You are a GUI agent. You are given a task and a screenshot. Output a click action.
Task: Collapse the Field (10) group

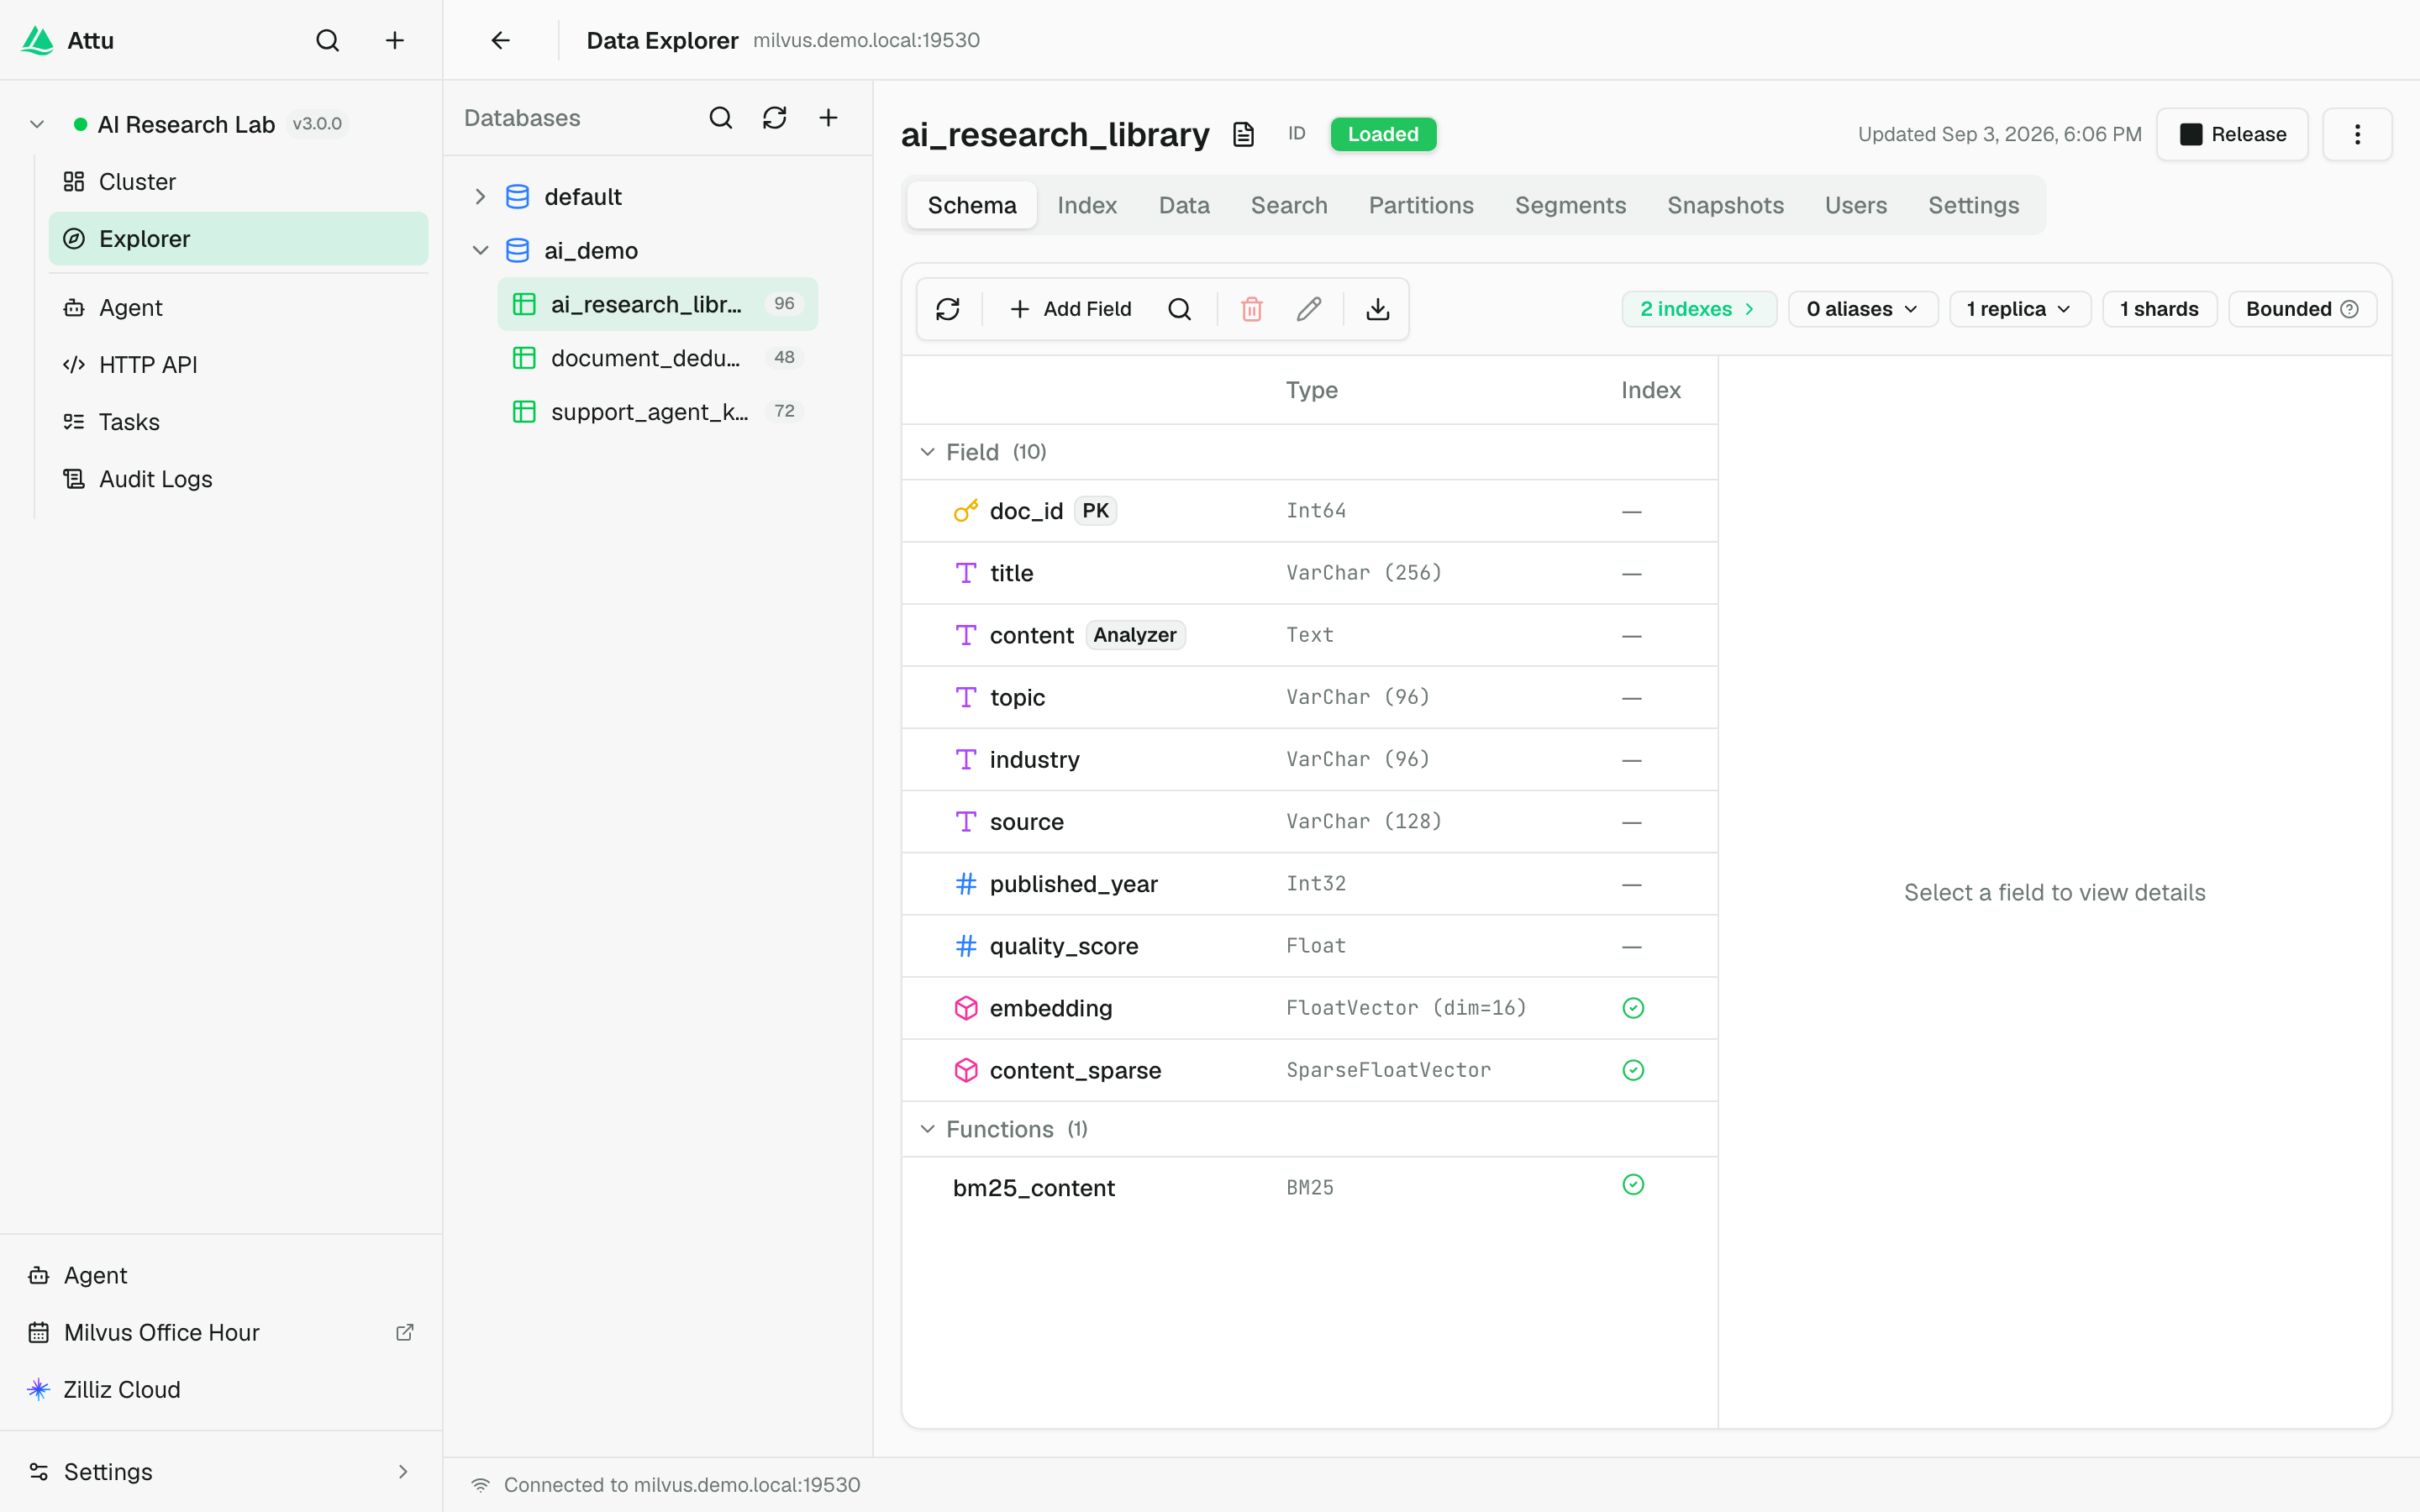click(x=928, y=452)
